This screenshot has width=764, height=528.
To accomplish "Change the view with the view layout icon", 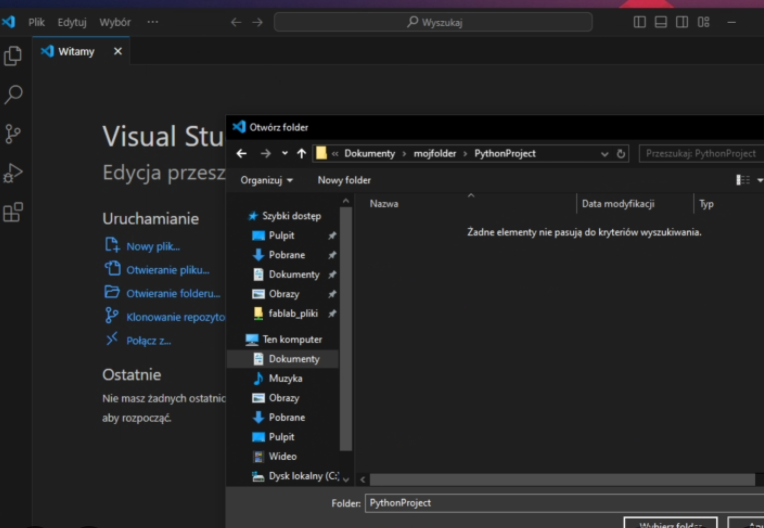I will pyautogui.click(x=743, y=180).
